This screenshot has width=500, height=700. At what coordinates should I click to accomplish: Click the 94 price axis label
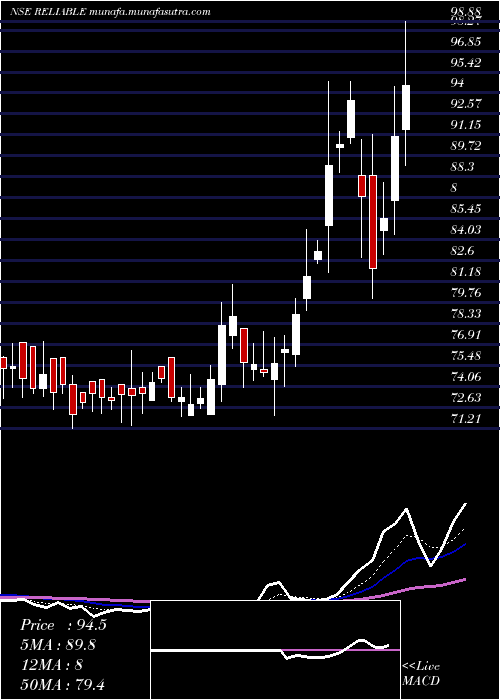tap(458, 83)
